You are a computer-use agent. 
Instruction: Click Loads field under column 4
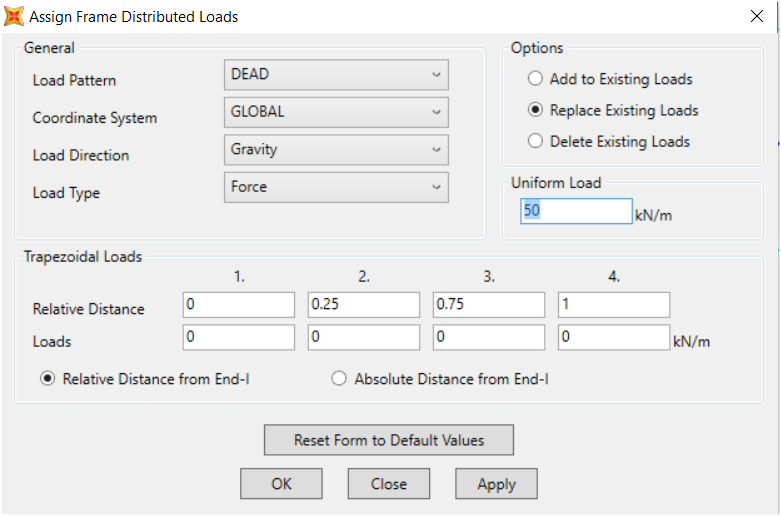point(614,337)
